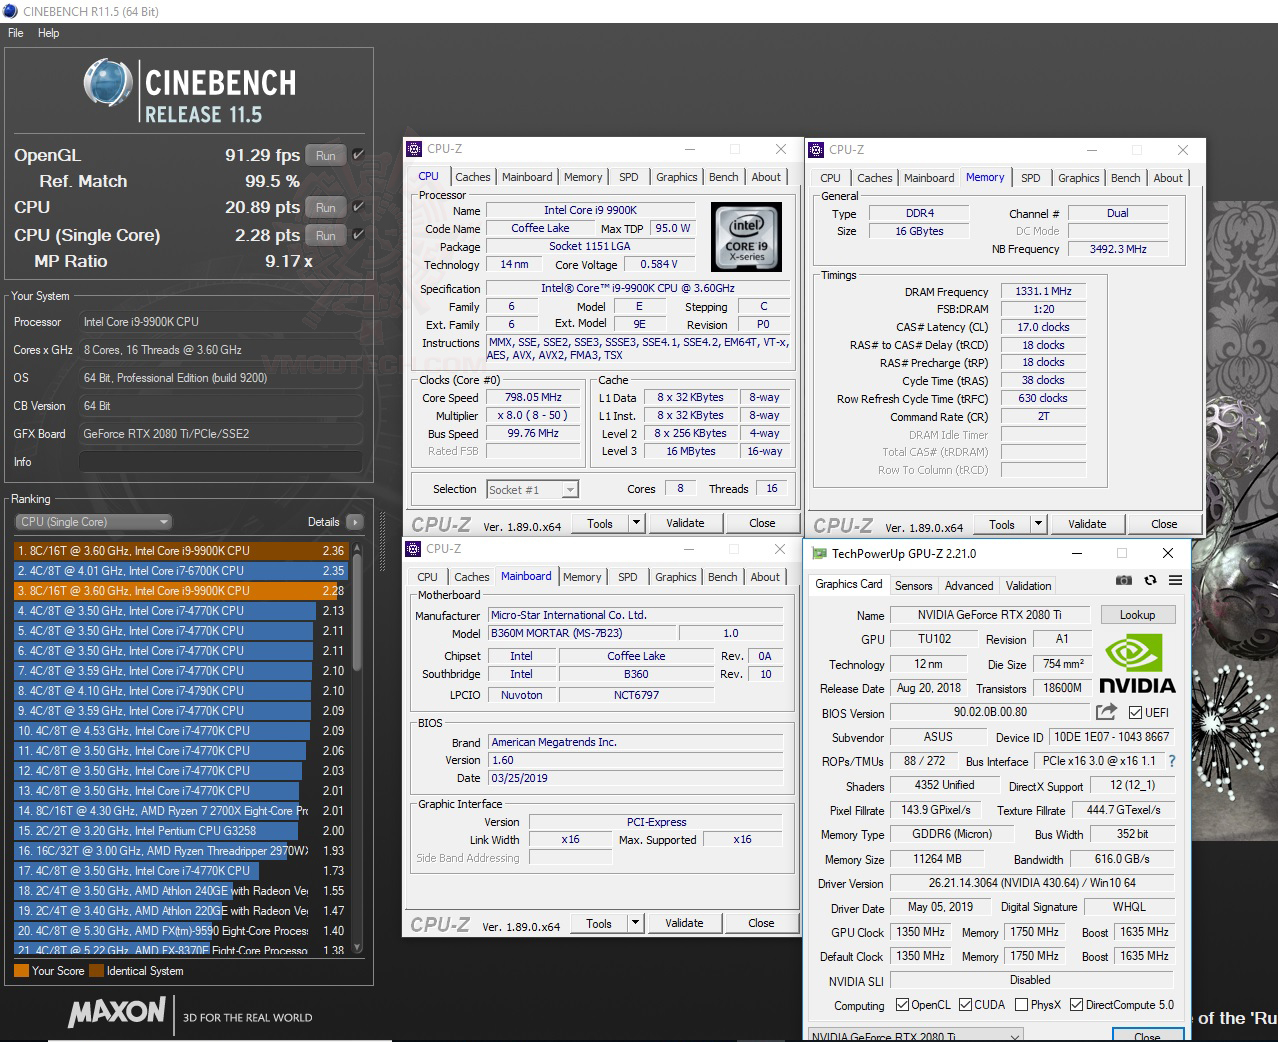Toggle the UEFI checkbox in GPU-Z
Screen dimensions: 1278x1042
tap(1135, 713)
